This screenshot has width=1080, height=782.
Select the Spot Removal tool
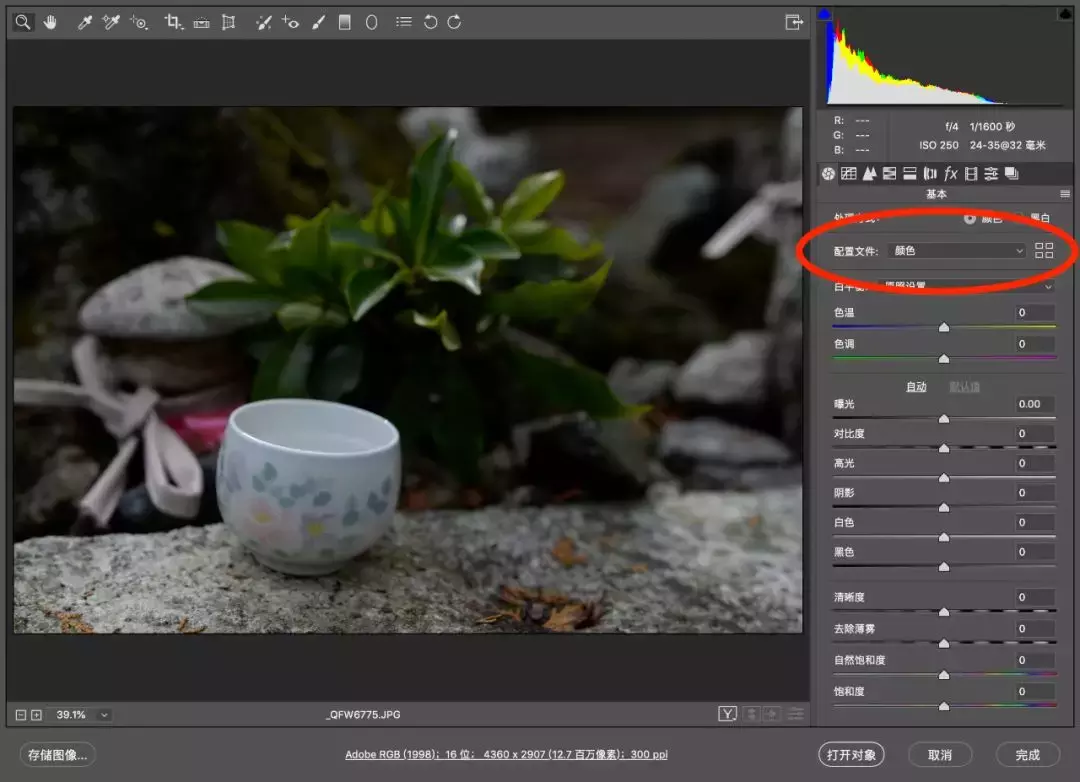[264, 22]
